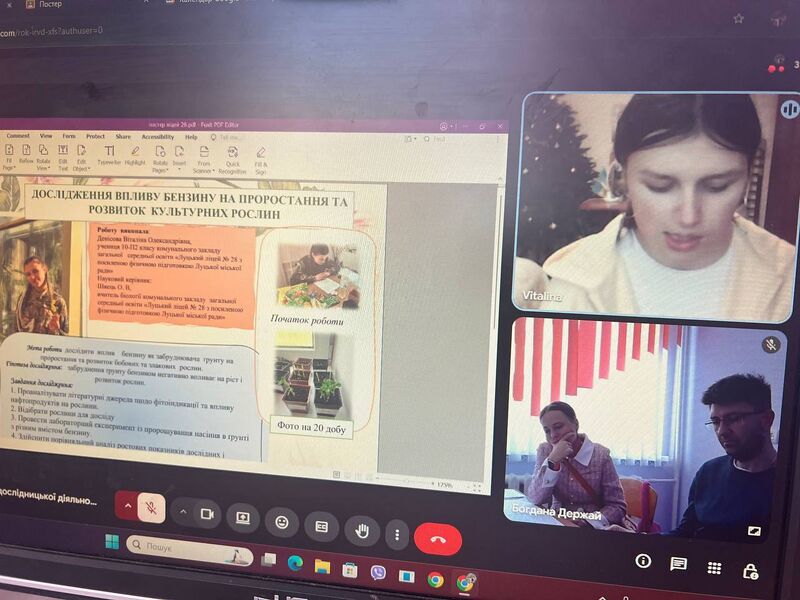Click the present screen icon

tap(242, 517)
